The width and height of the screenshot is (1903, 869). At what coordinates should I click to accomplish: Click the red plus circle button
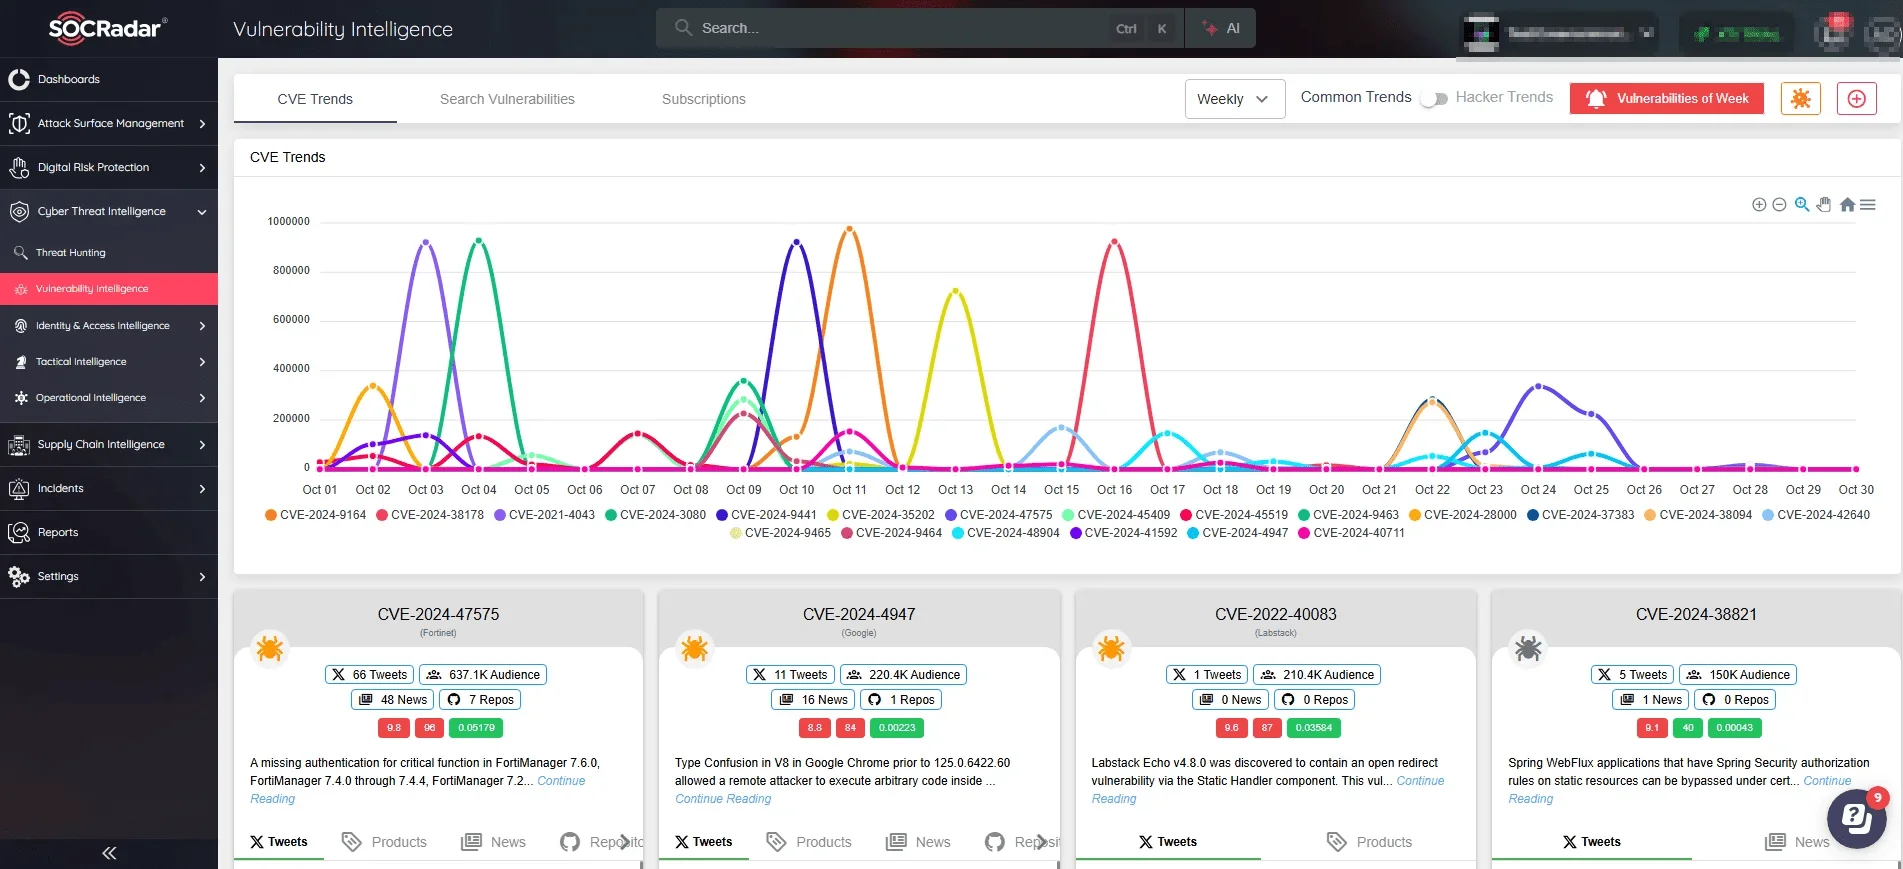tap(1857, 98)
